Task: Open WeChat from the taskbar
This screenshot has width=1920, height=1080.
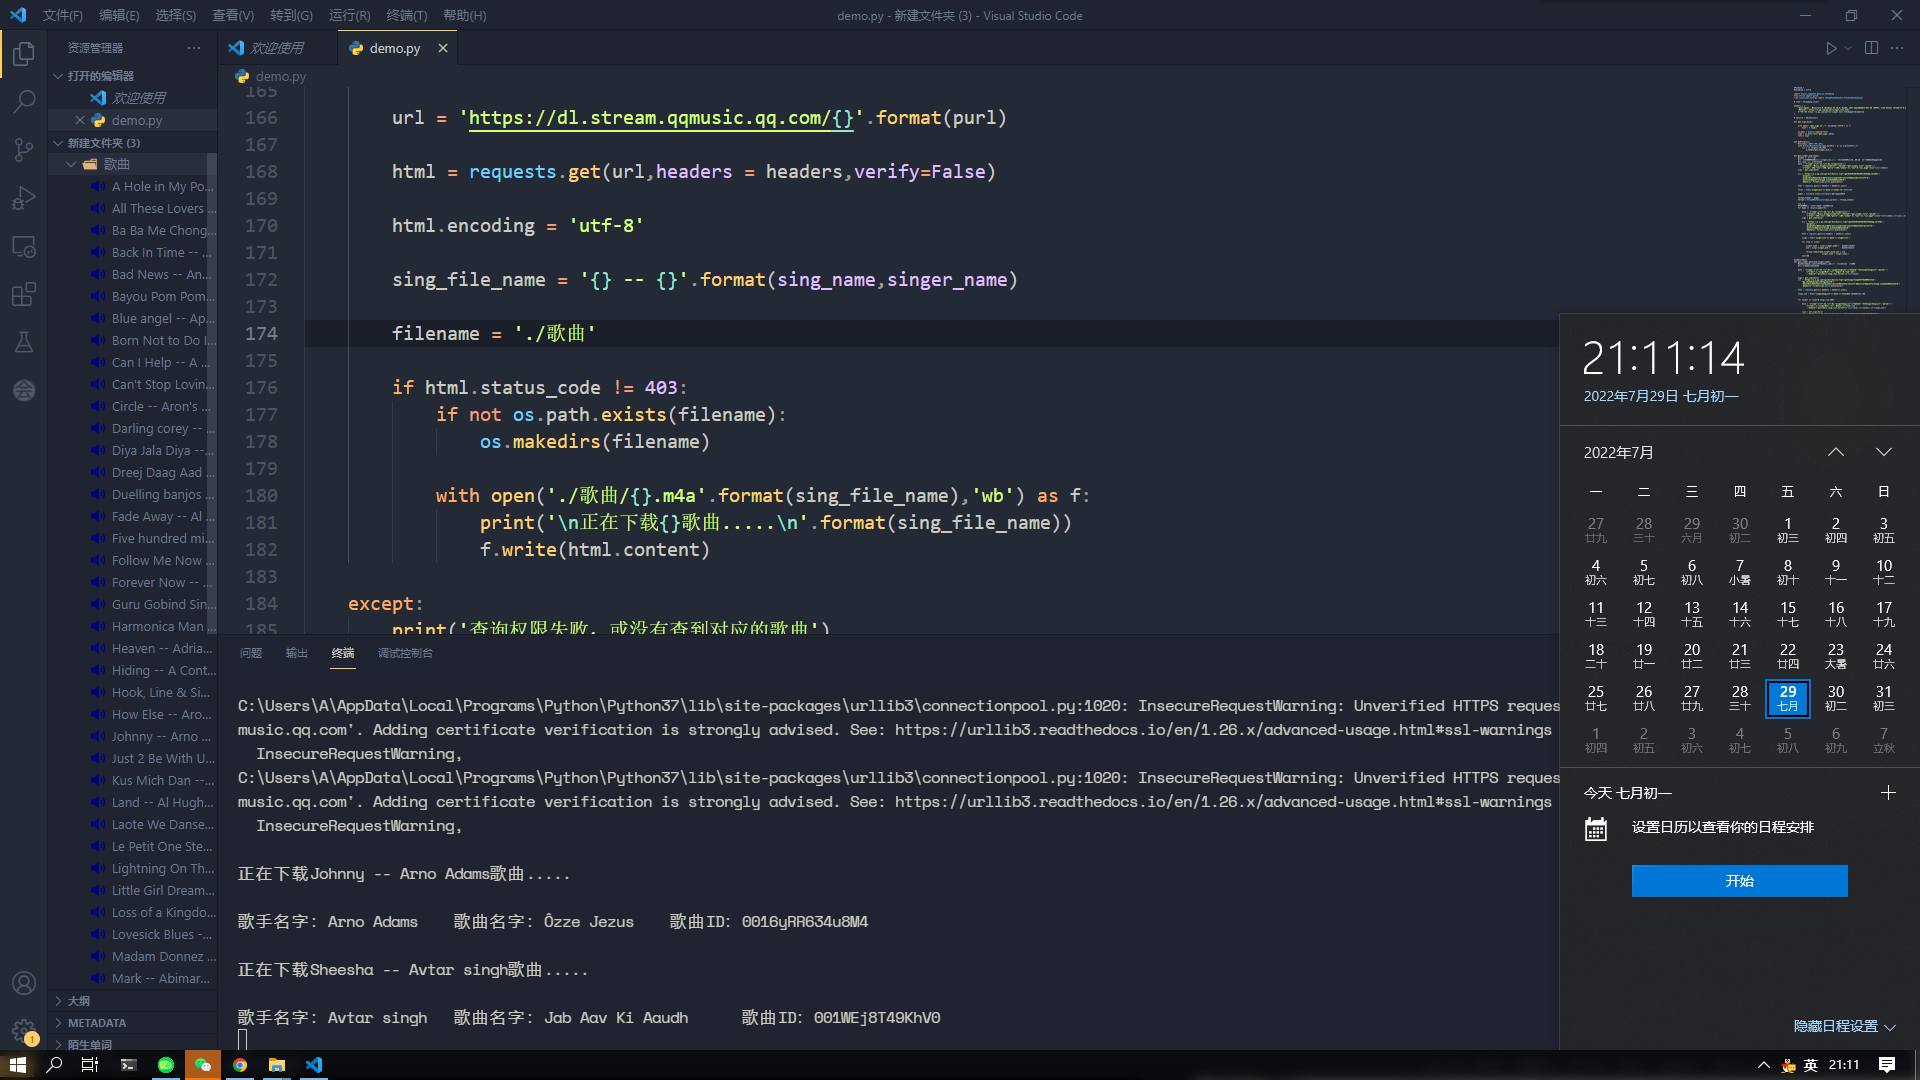Action: click(x=203, y=1065)
